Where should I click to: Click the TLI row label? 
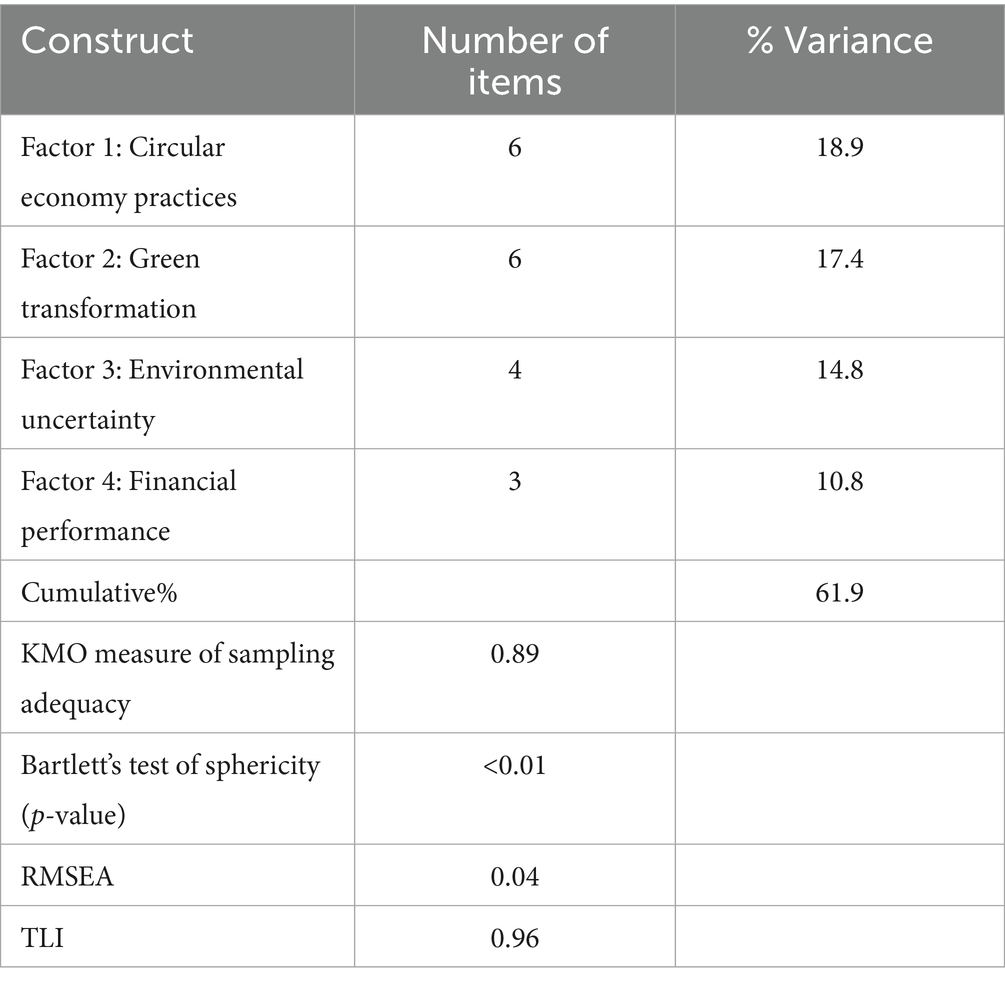tap(41, 937)
